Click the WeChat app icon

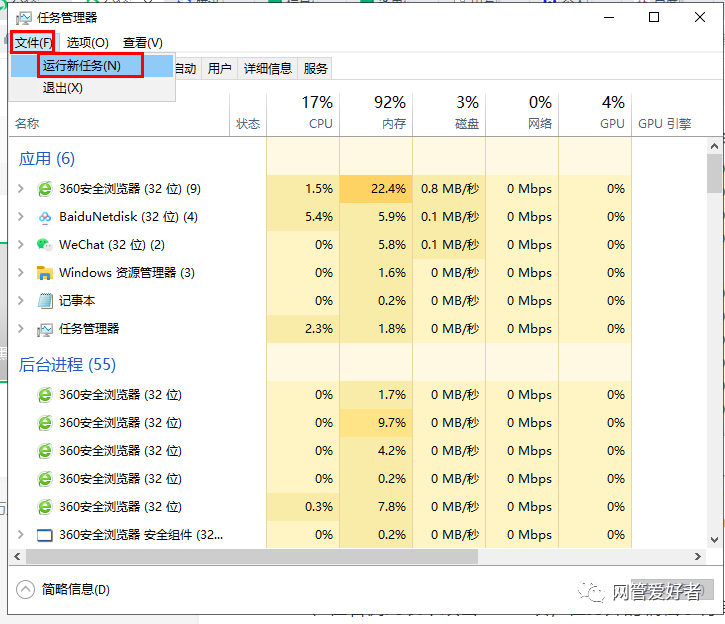(45, 245)
